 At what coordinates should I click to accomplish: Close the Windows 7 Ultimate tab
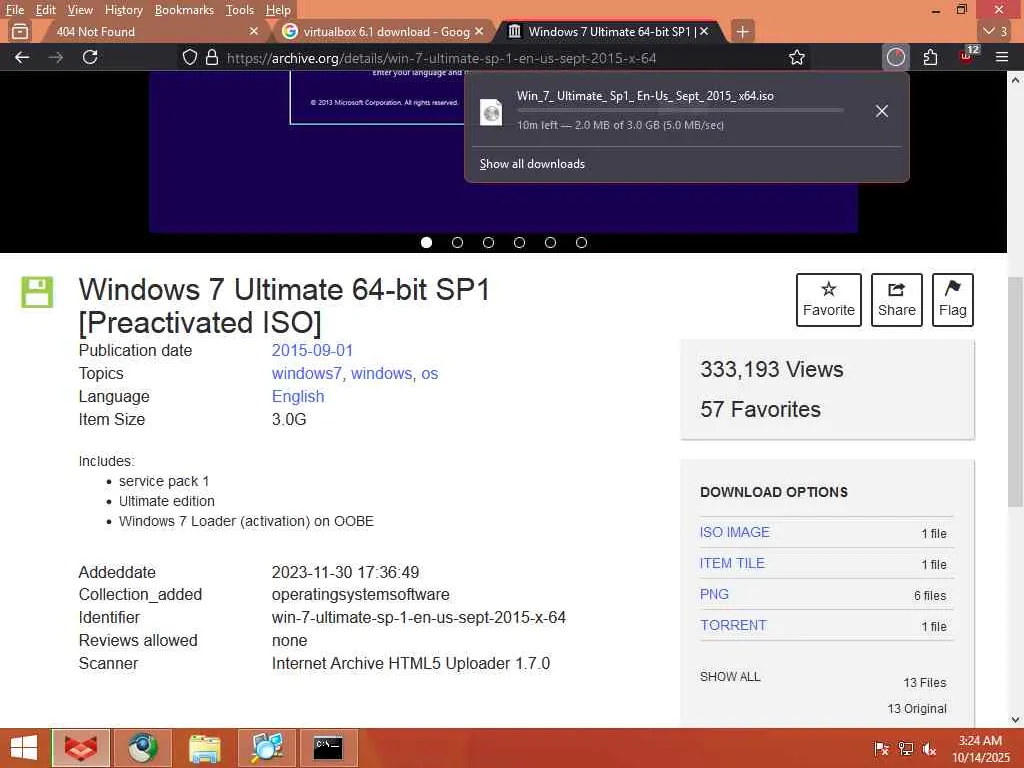click(704, 31)
